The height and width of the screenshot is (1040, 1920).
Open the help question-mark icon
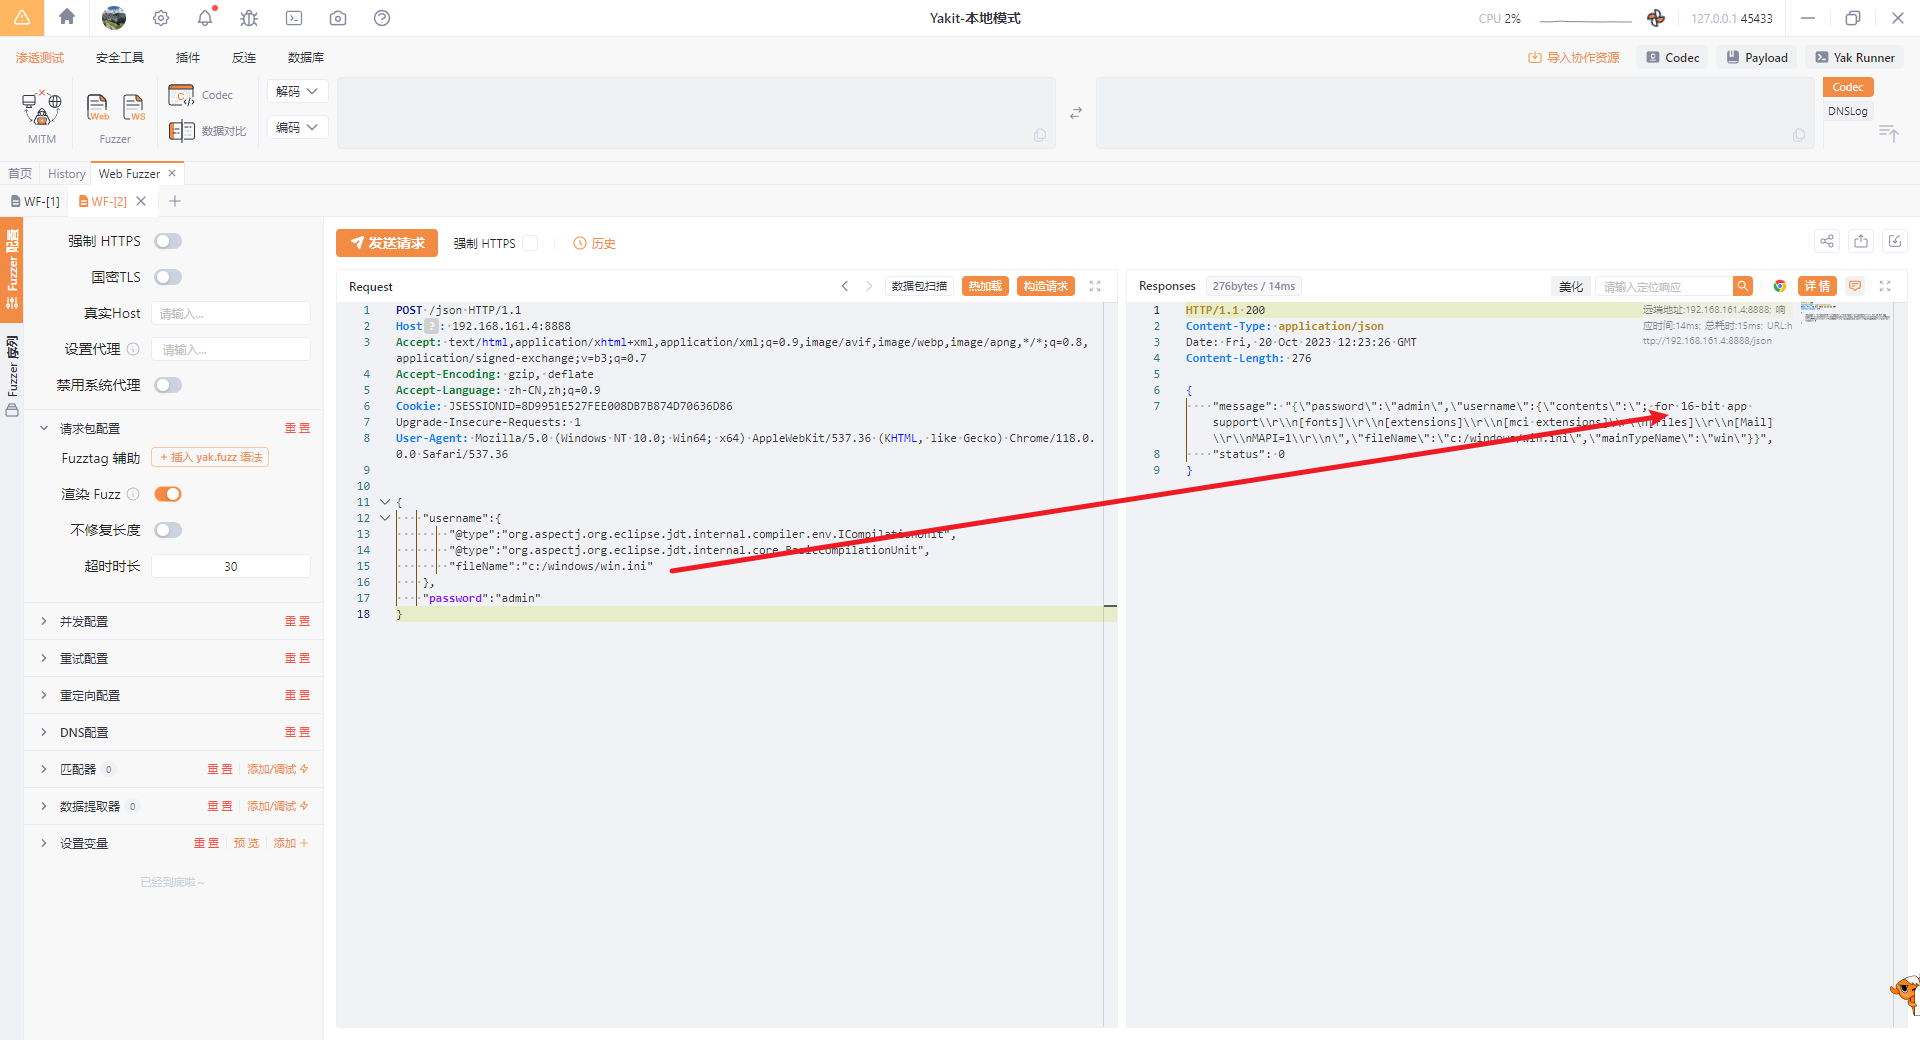[382, 18]
